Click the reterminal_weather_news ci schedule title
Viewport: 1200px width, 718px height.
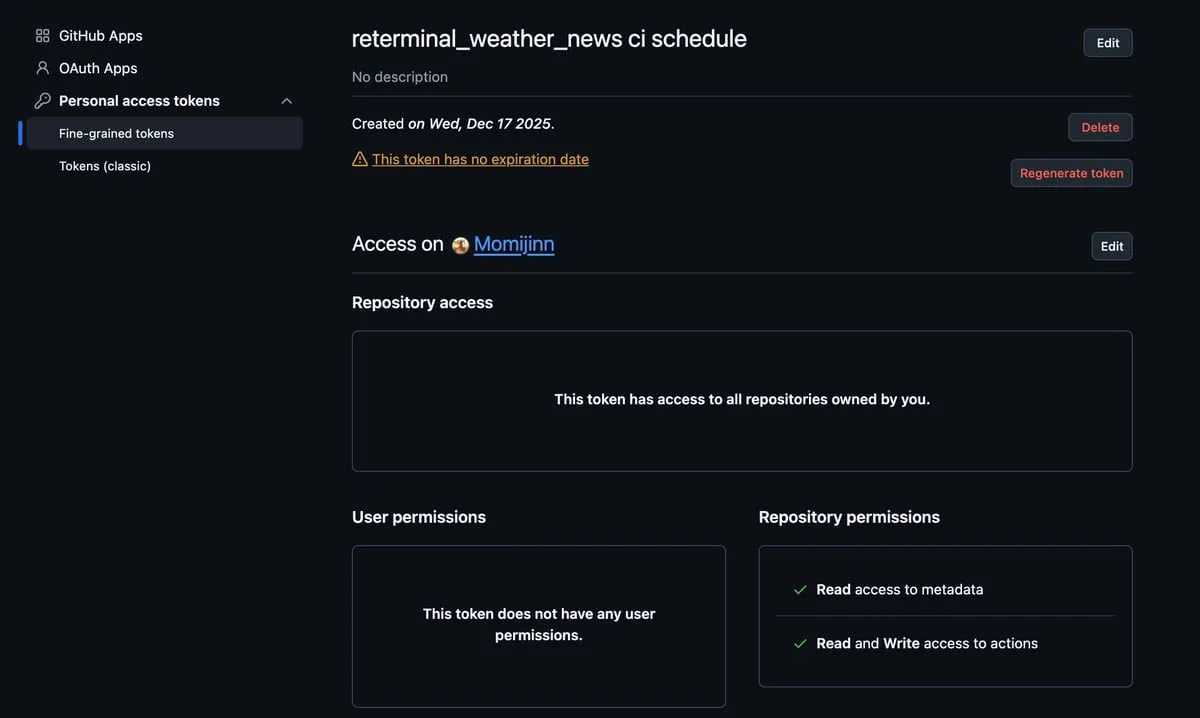pos(549,39)
